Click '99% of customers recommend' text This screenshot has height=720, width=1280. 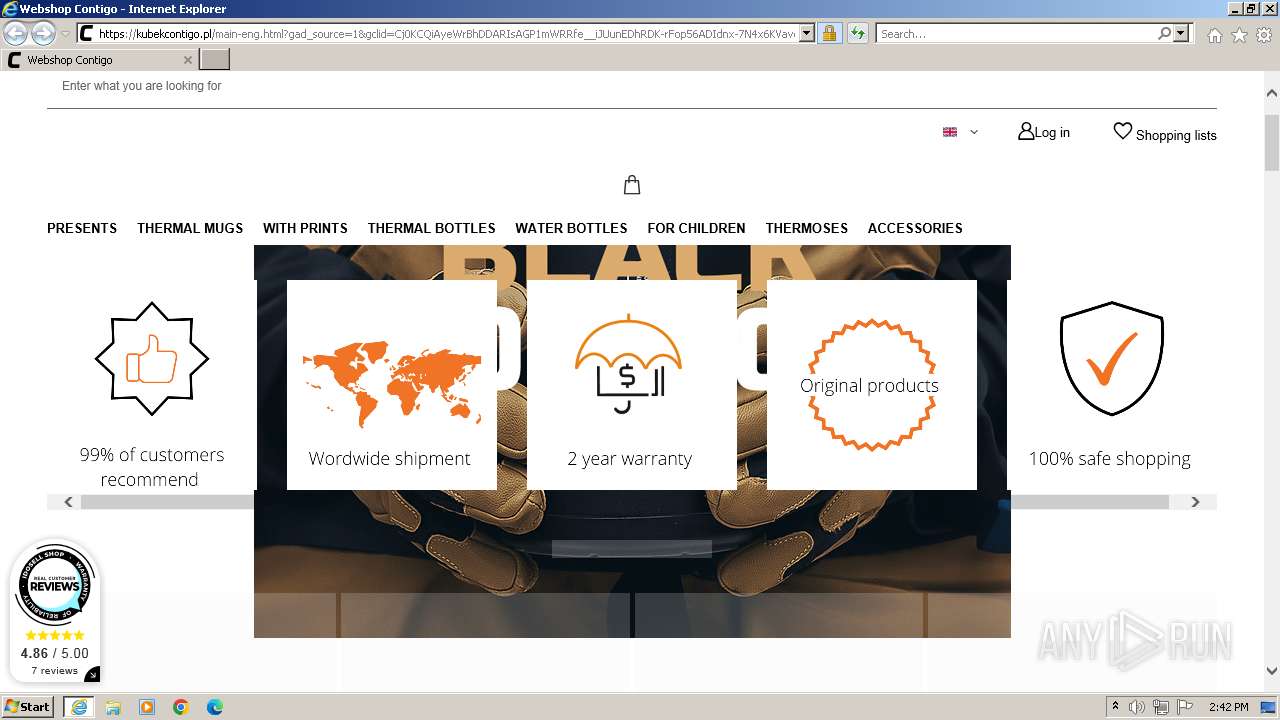[152, 467]
